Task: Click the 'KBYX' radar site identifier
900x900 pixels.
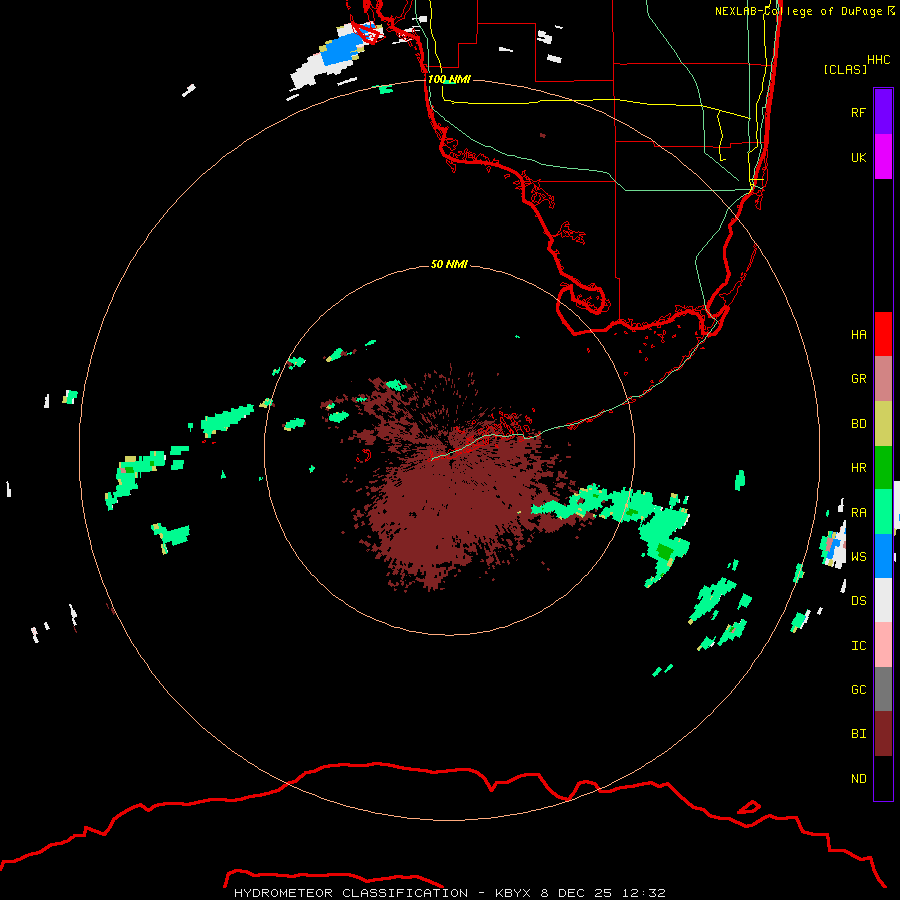Action: pyautogui.click(x=513, y=893)
